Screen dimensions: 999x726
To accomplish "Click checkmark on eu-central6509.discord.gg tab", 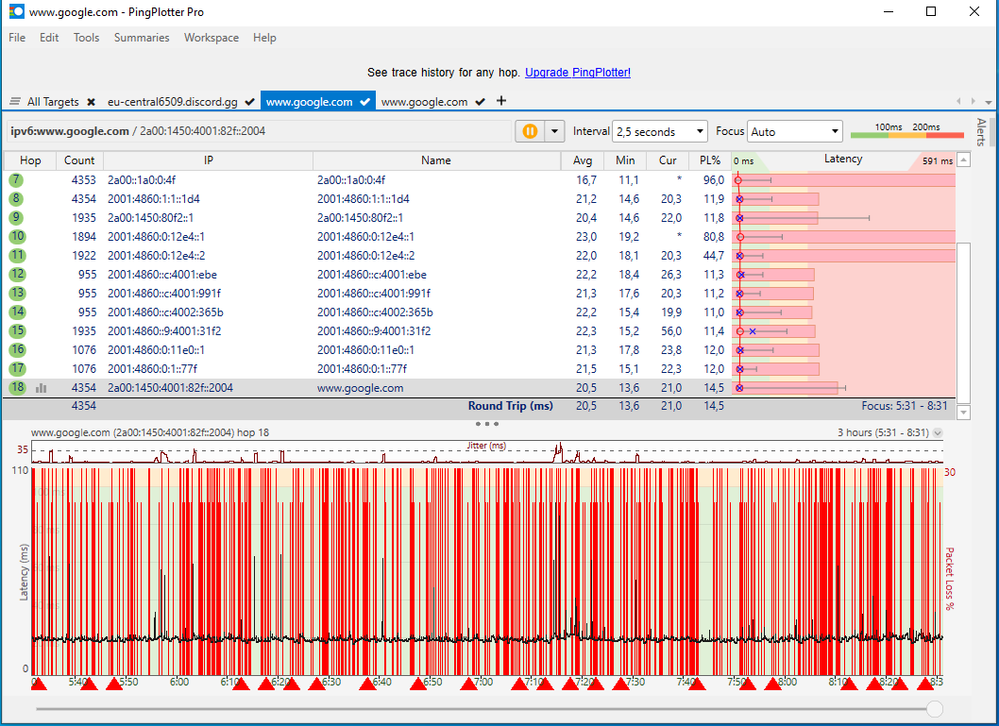I will click(250, 102).
